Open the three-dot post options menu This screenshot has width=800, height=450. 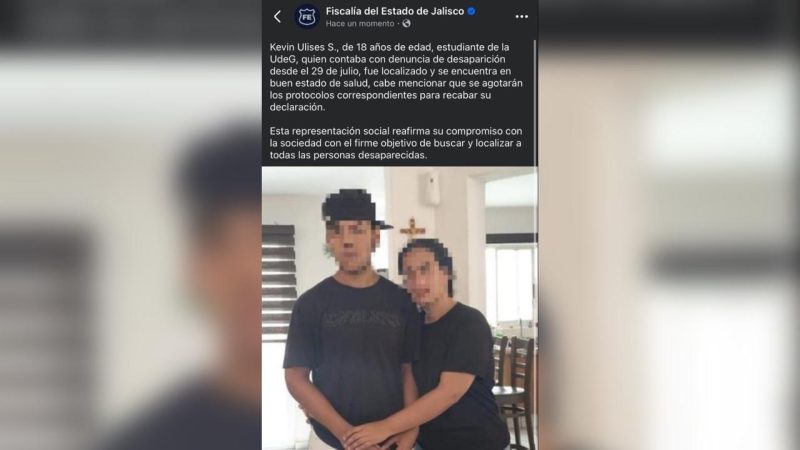point(521,17)
